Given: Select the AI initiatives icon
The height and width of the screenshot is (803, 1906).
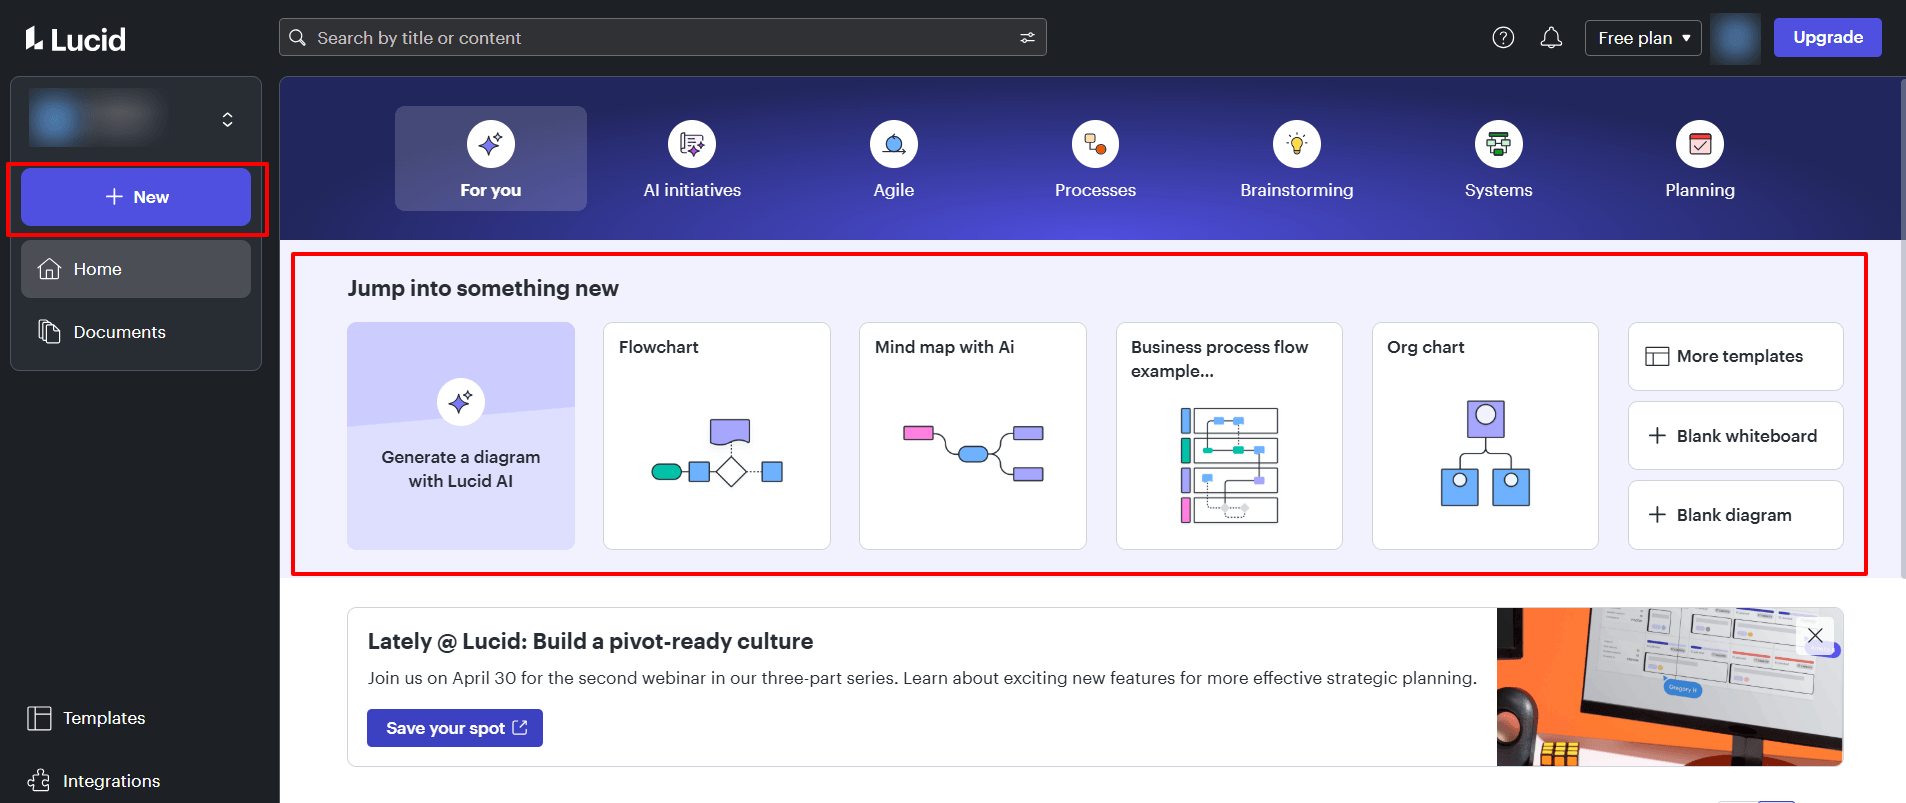Looking at the screenshot, I should pos(692,145).
